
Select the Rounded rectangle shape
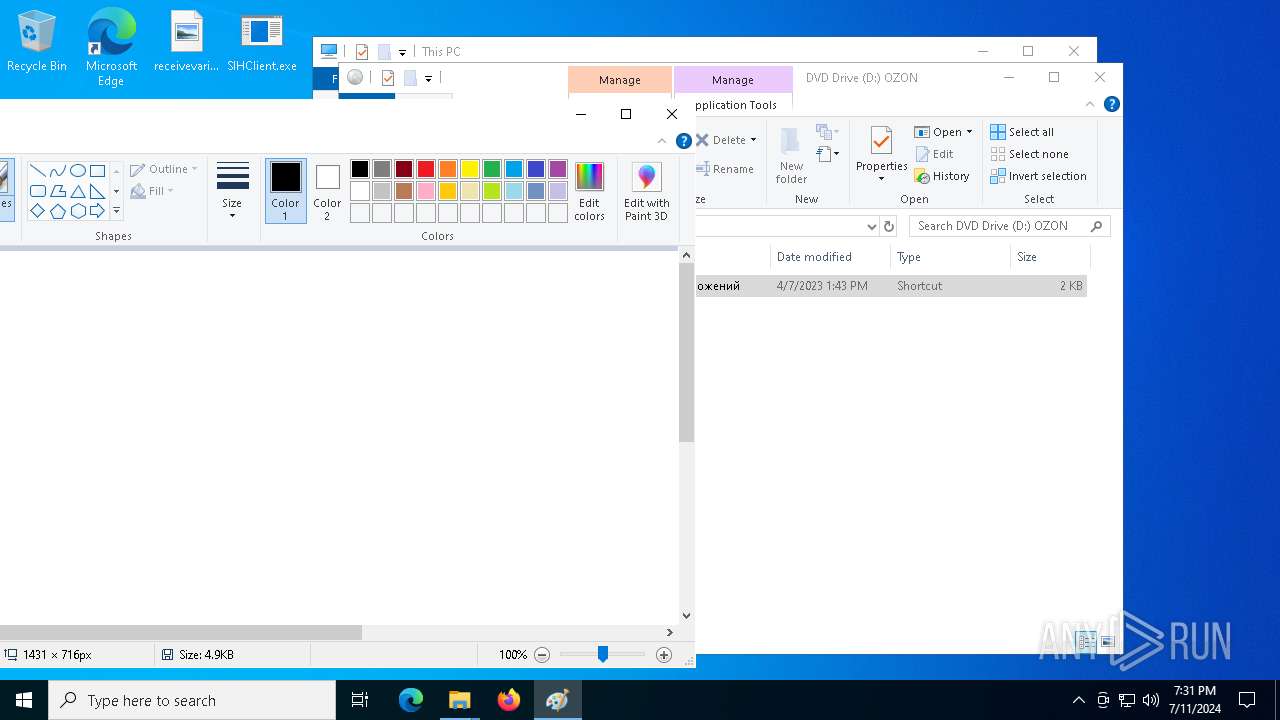pyautogui.click(x=37, y=191)
